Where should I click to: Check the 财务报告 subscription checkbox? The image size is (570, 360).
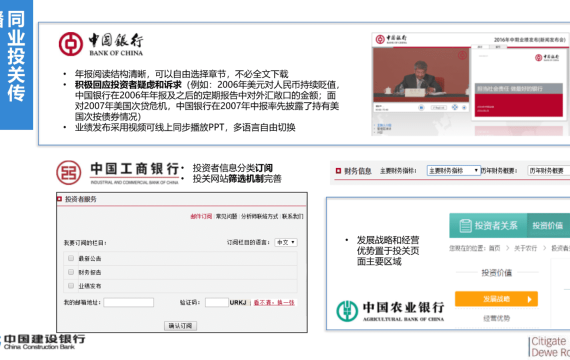71,272
